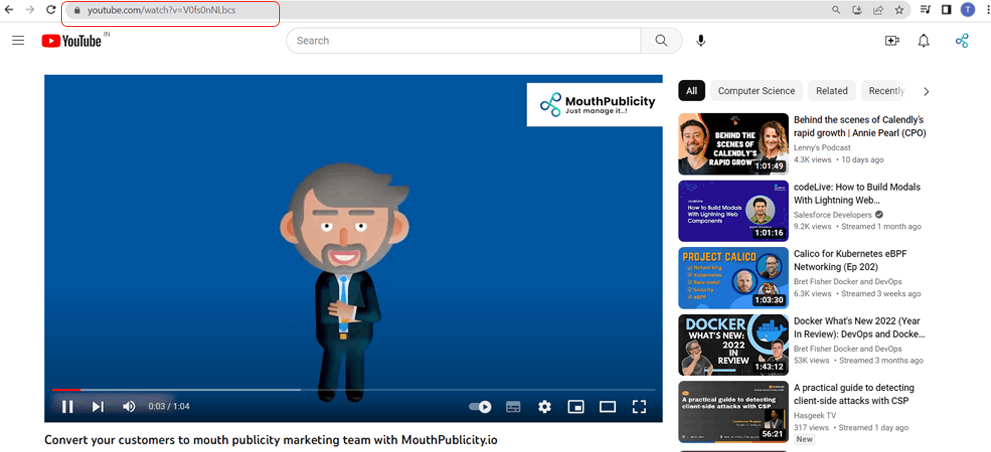Open the Chrome profile avatar T

[967, 9]
